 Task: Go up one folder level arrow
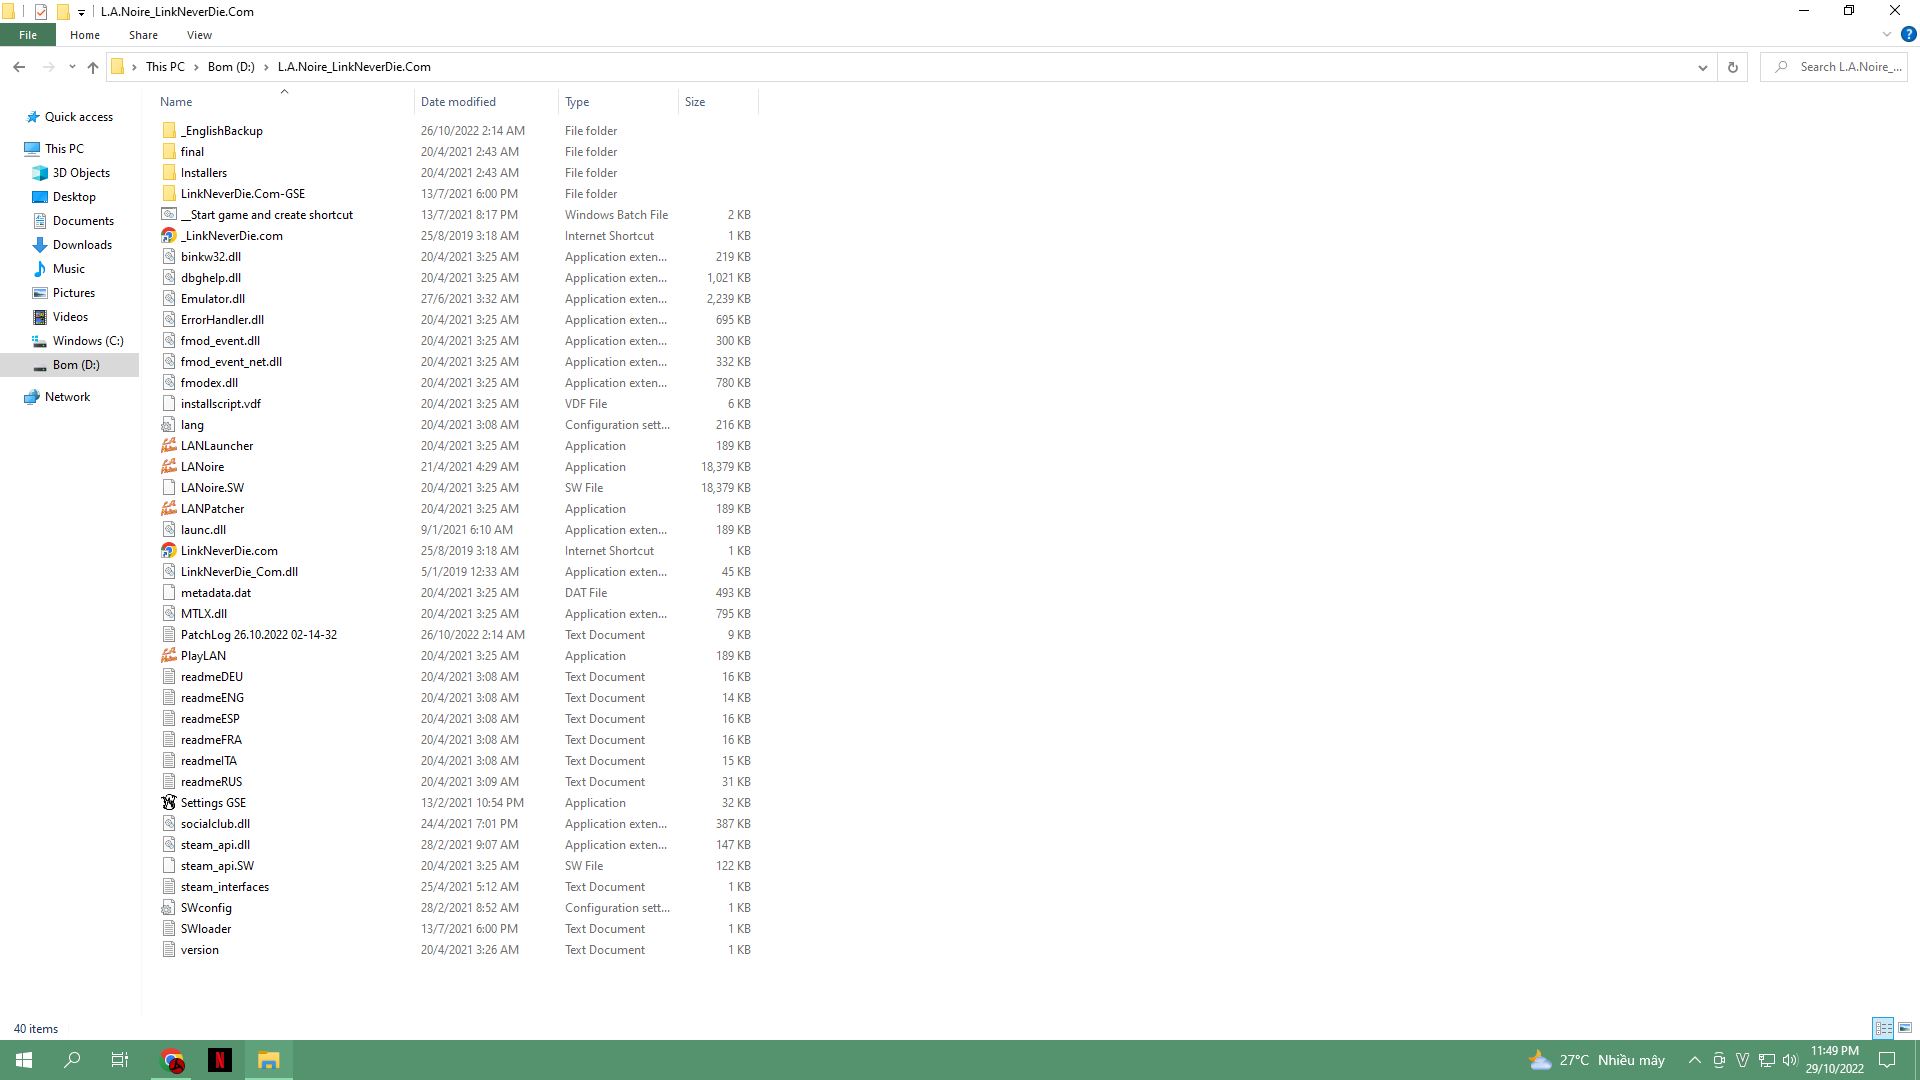92,67
